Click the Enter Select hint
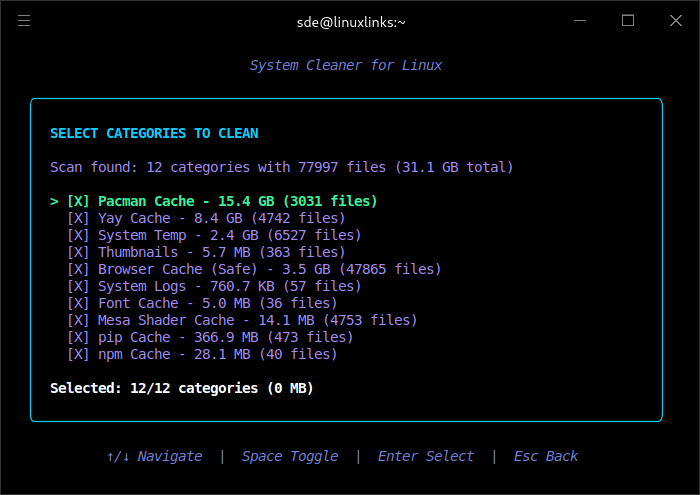 click(x=426, y=456)
